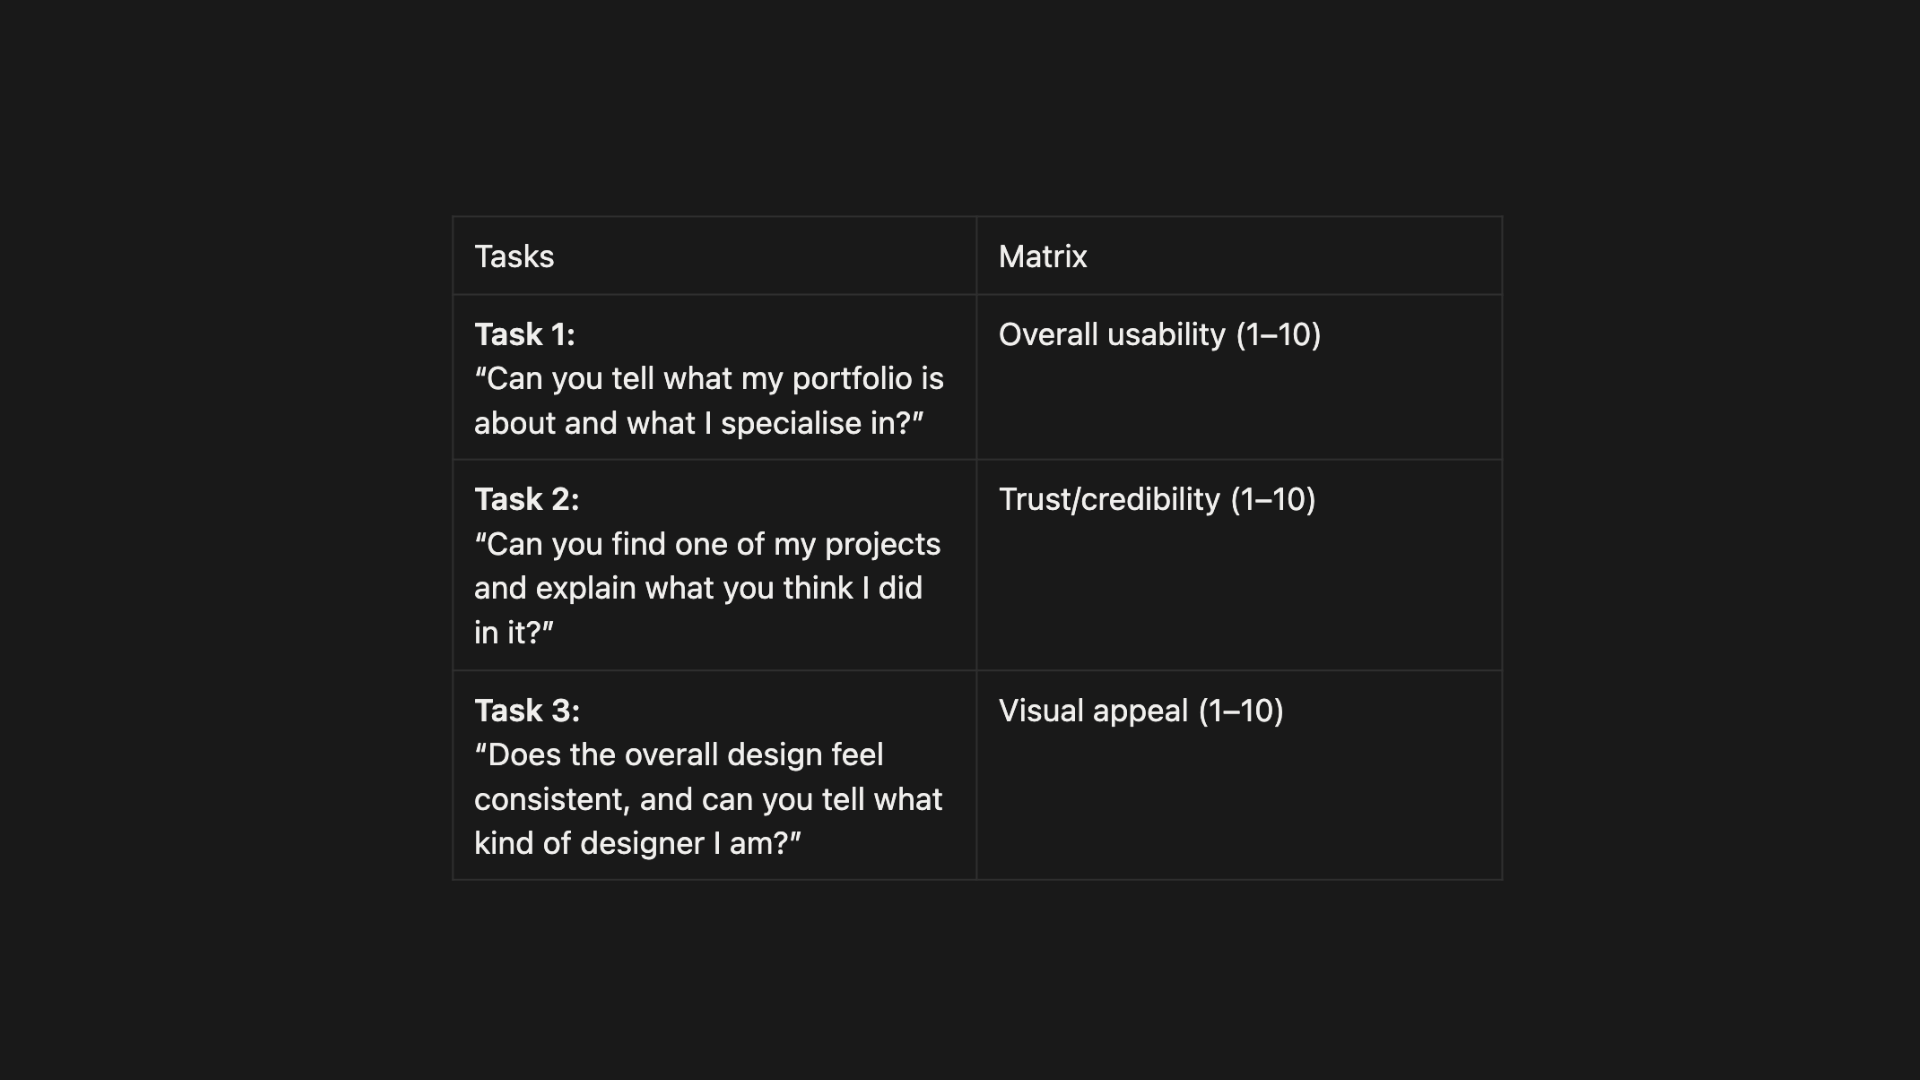Click the line "about and what I specialise in?"
The height and width of the screenshot is (1080, 1920).
pos(698,423)
